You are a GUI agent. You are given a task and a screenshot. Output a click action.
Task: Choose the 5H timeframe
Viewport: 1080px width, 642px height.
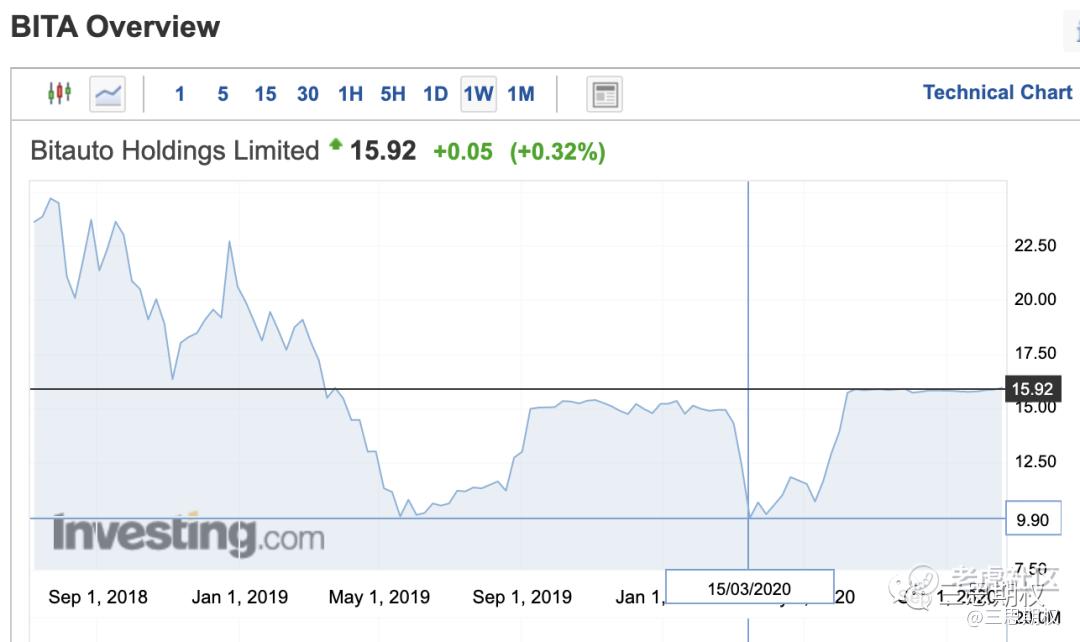tap(393, 94)
